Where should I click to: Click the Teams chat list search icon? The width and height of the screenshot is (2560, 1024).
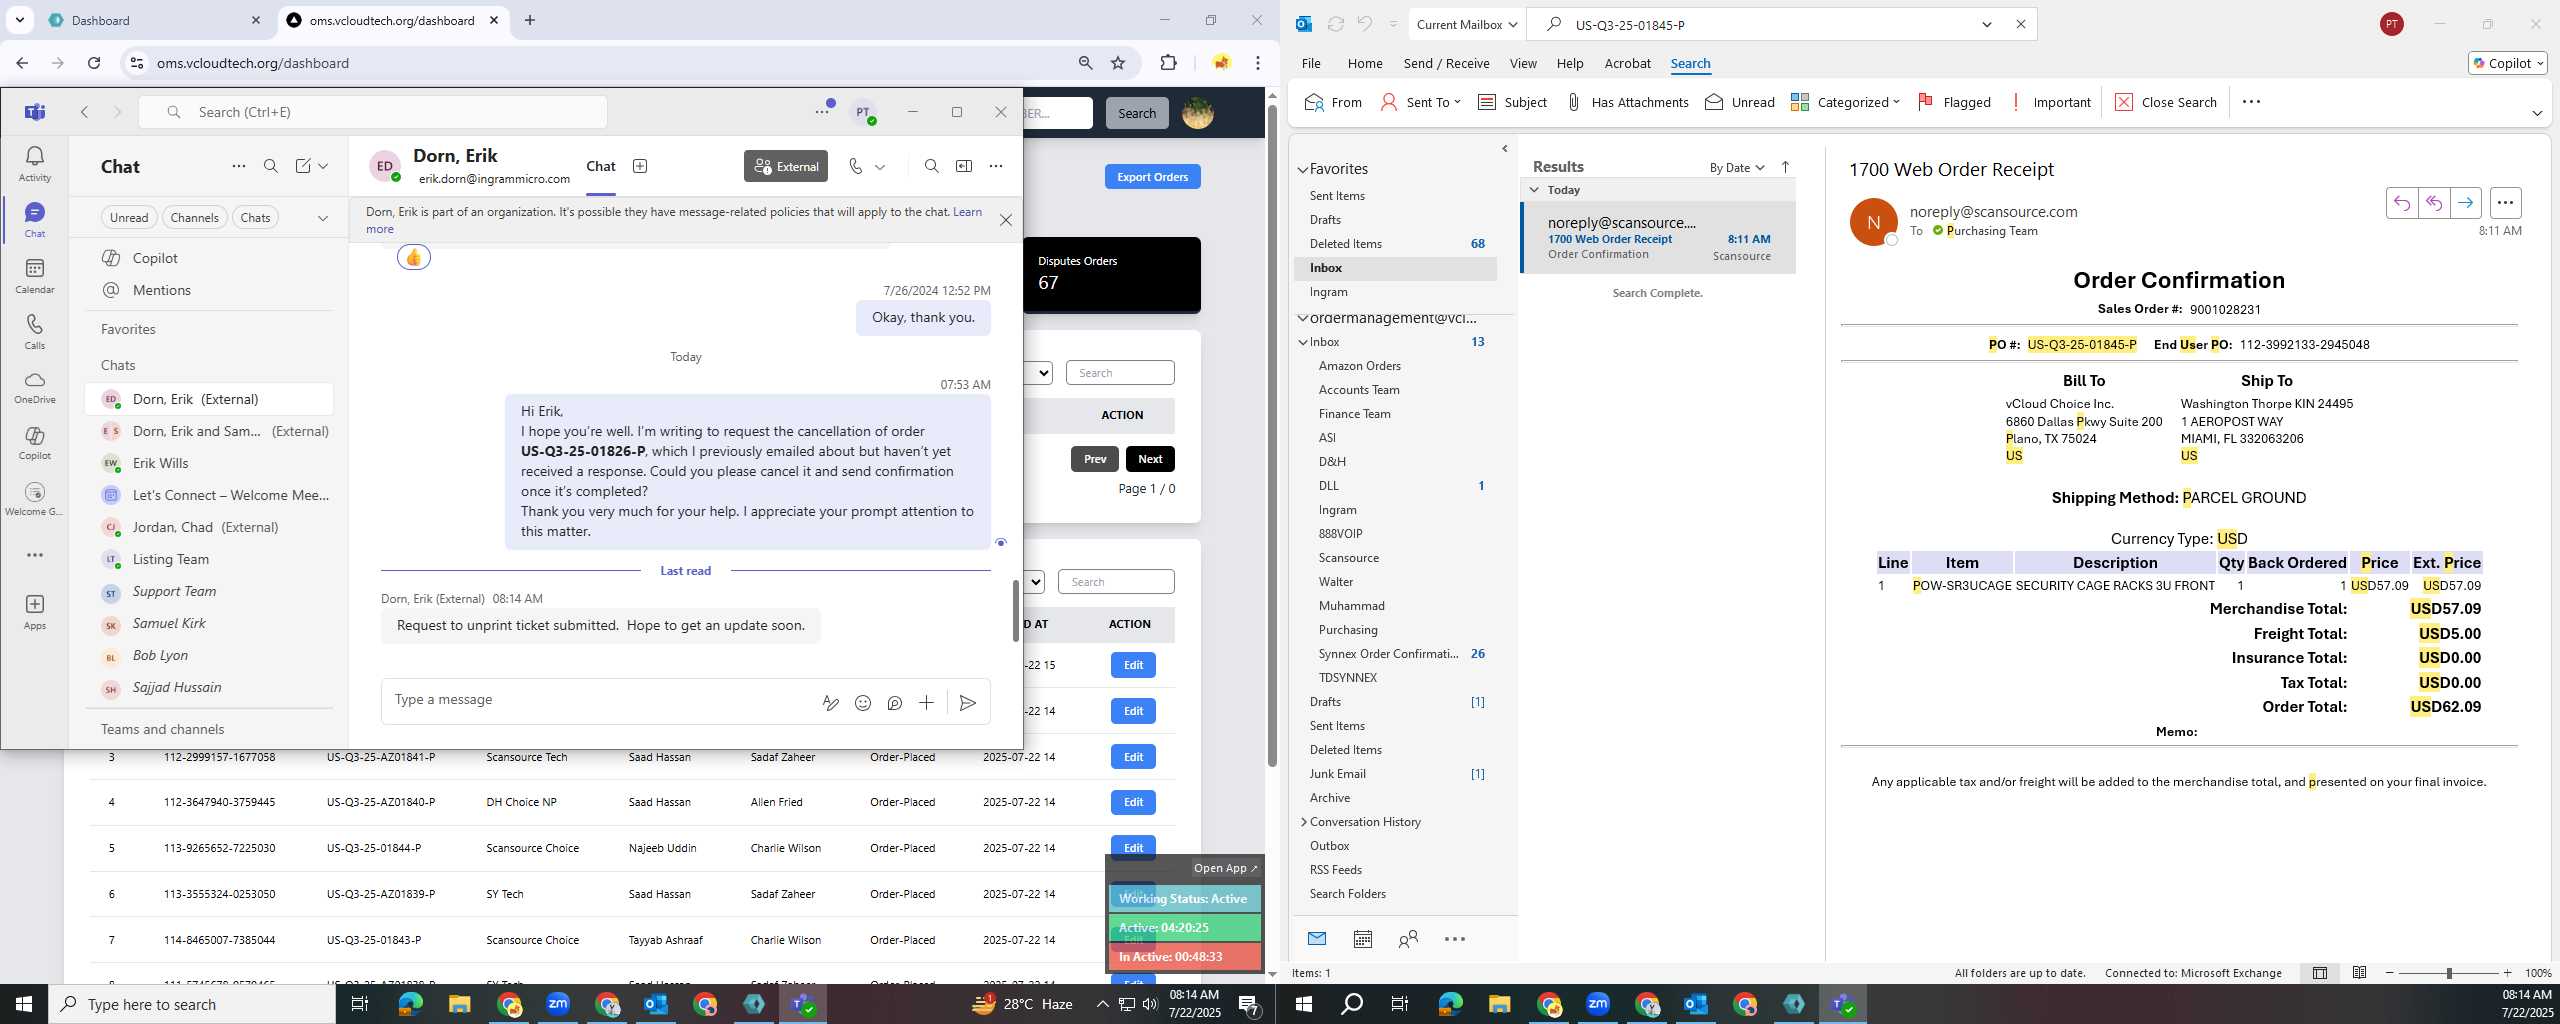click(270, 166)
